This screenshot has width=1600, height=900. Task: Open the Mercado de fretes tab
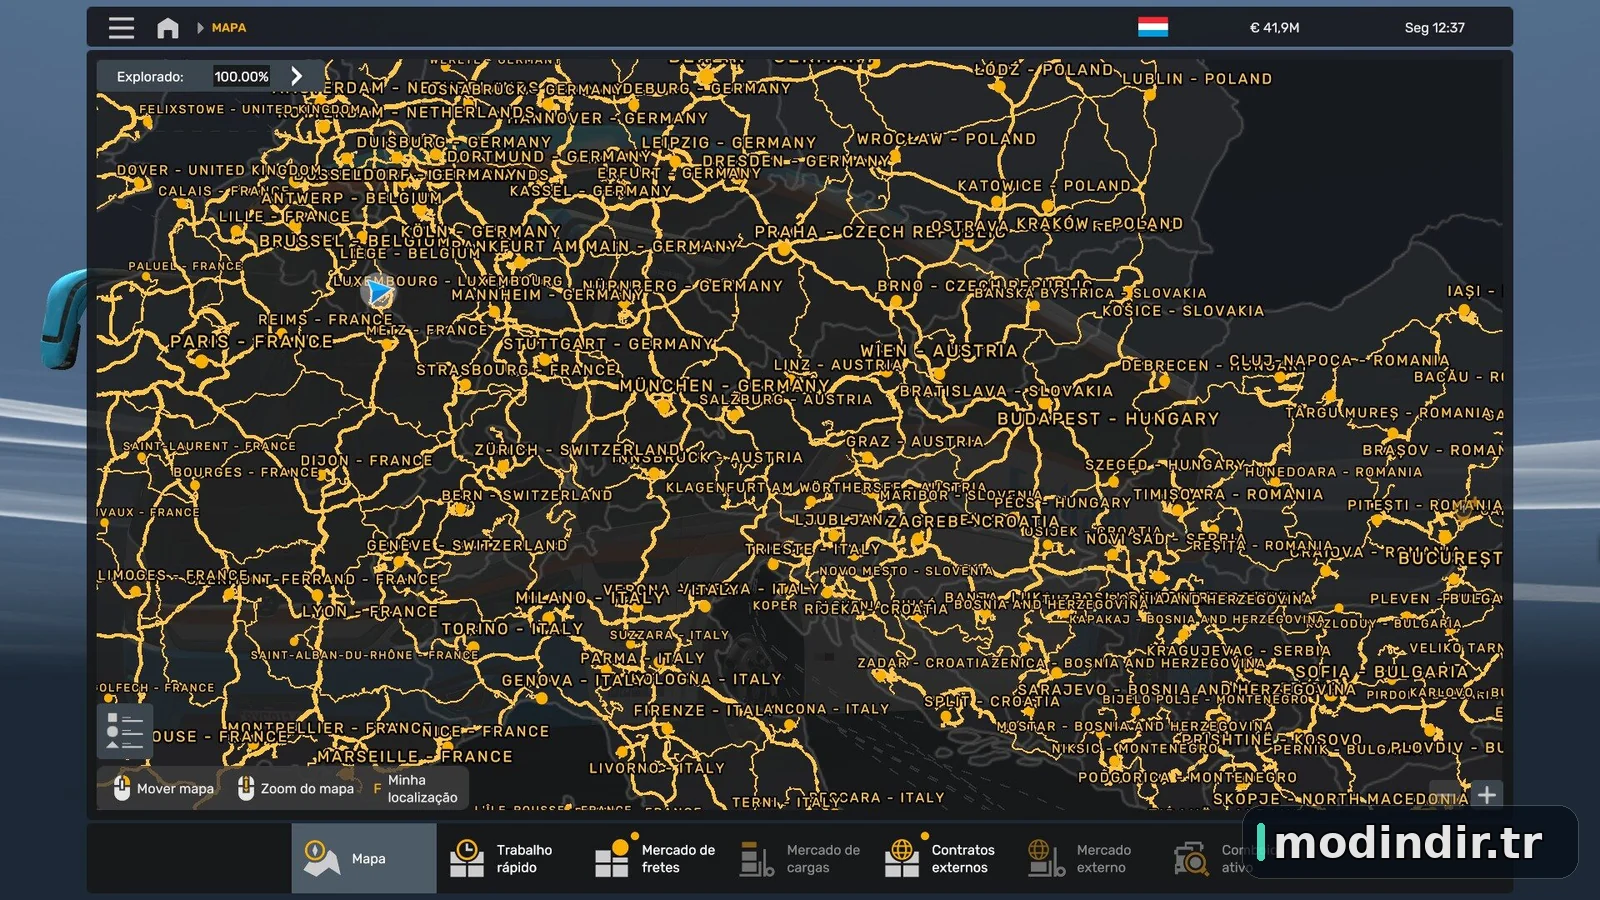(653, 858)
